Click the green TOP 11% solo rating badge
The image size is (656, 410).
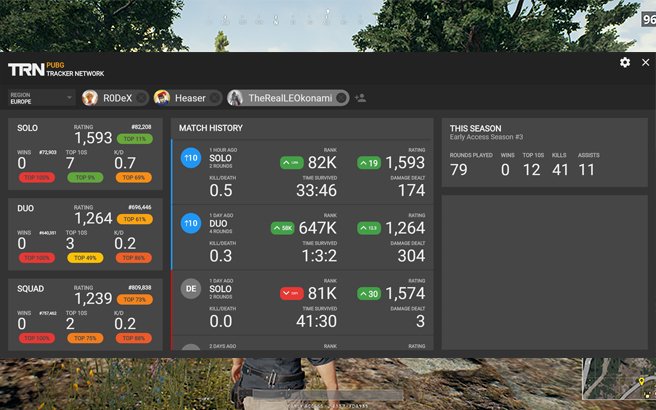click(135, 138)
